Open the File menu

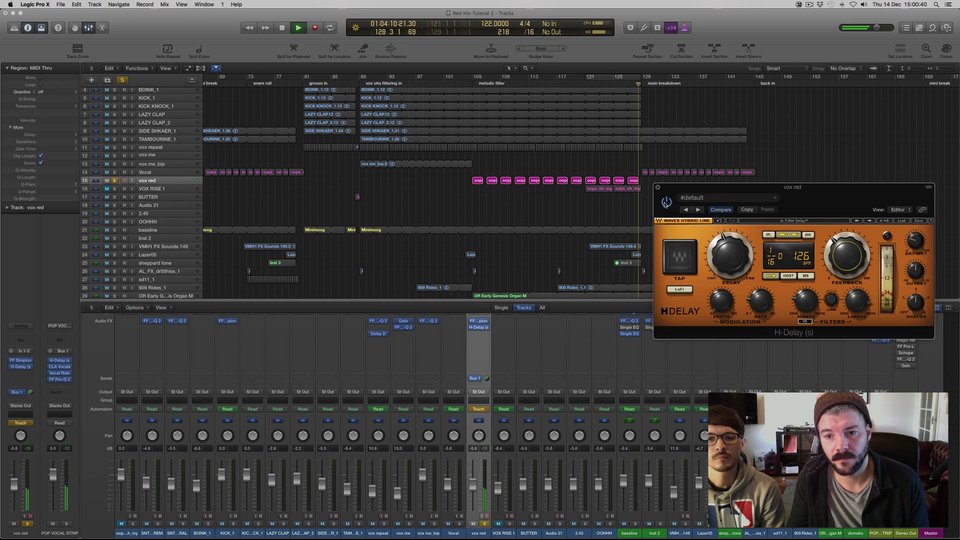tap(61, 4)
